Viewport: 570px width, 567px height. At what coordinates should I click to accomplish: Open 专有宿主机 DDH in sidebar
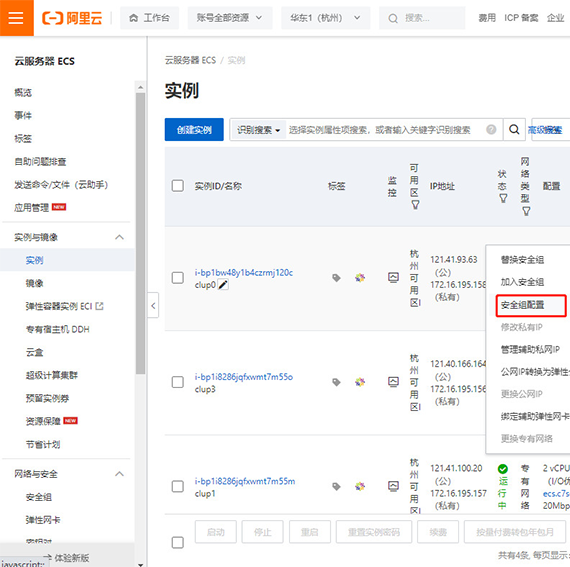click(57, 329)
